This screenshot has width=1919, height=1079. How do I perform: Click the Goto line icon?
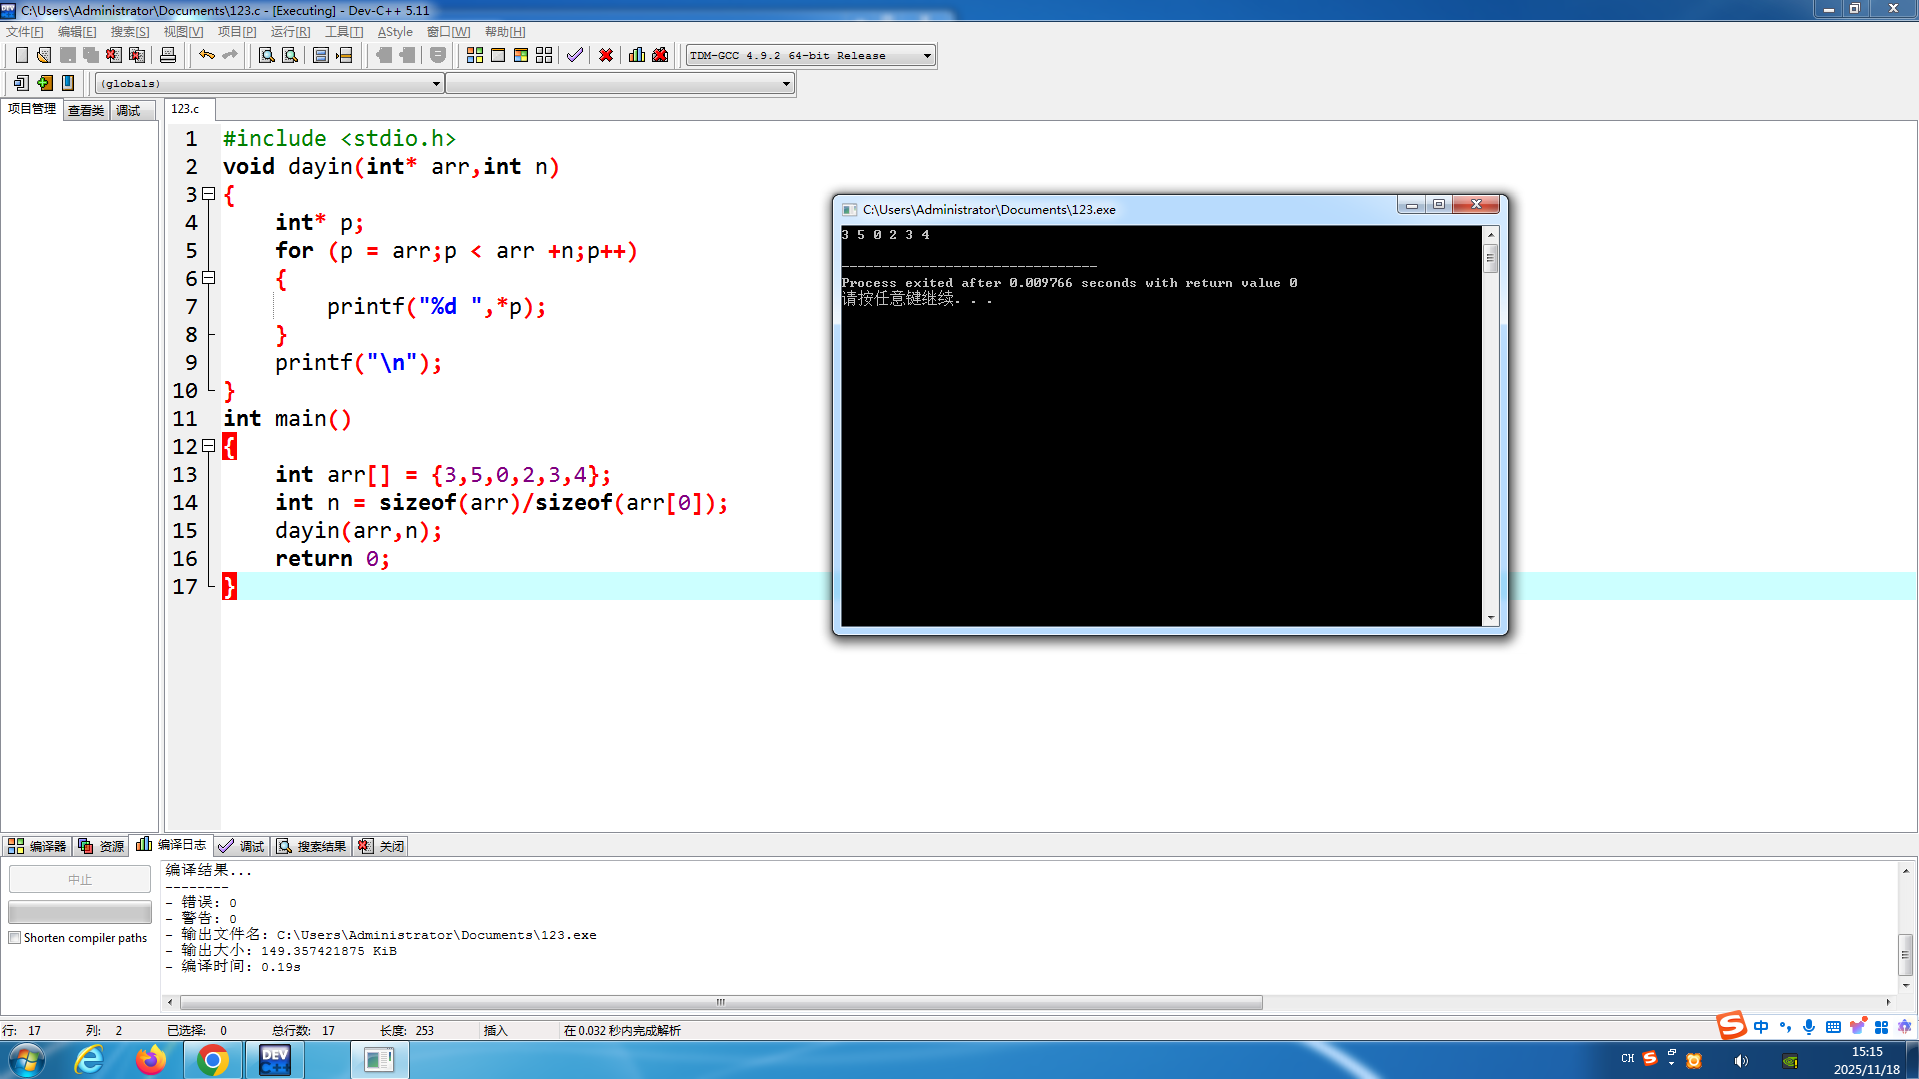pyautogui.click(x=344, y=55)
